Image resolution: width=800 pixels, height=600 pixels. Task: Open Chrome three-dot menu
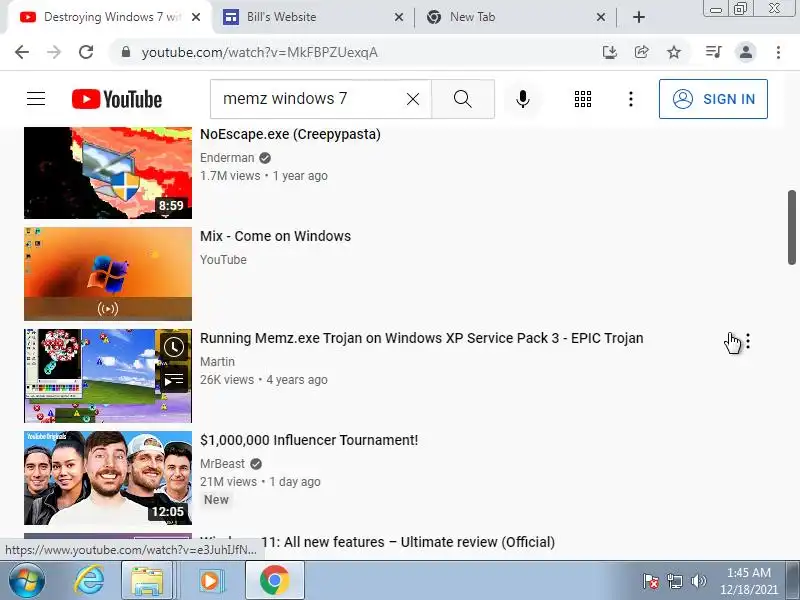pos(778,52)
